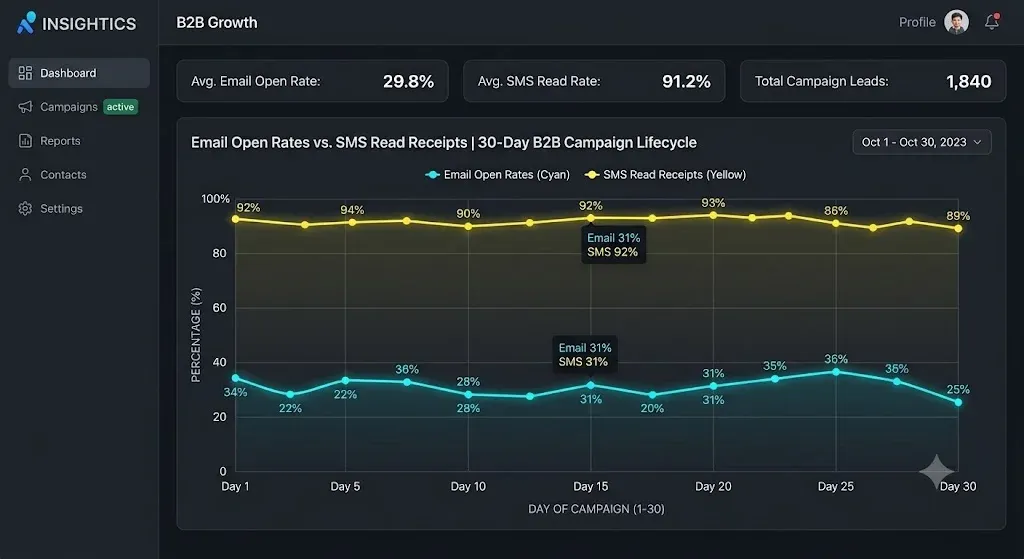Toggle Email Open Rates legend entry
This screenshot has height=559, width=1024.
pos(498,174)
